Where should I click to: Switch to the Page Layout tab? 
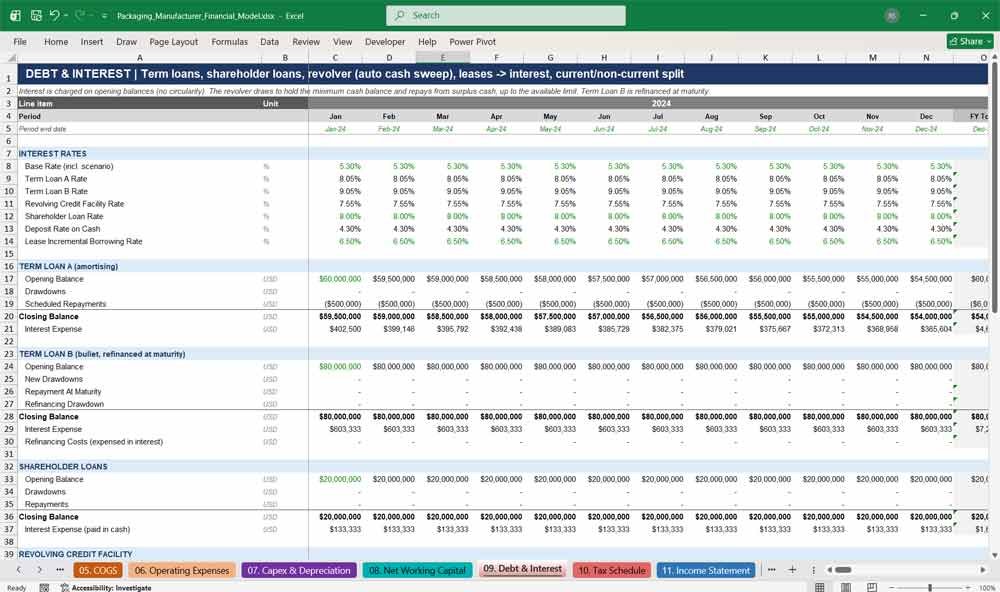[x=173, y=41]
